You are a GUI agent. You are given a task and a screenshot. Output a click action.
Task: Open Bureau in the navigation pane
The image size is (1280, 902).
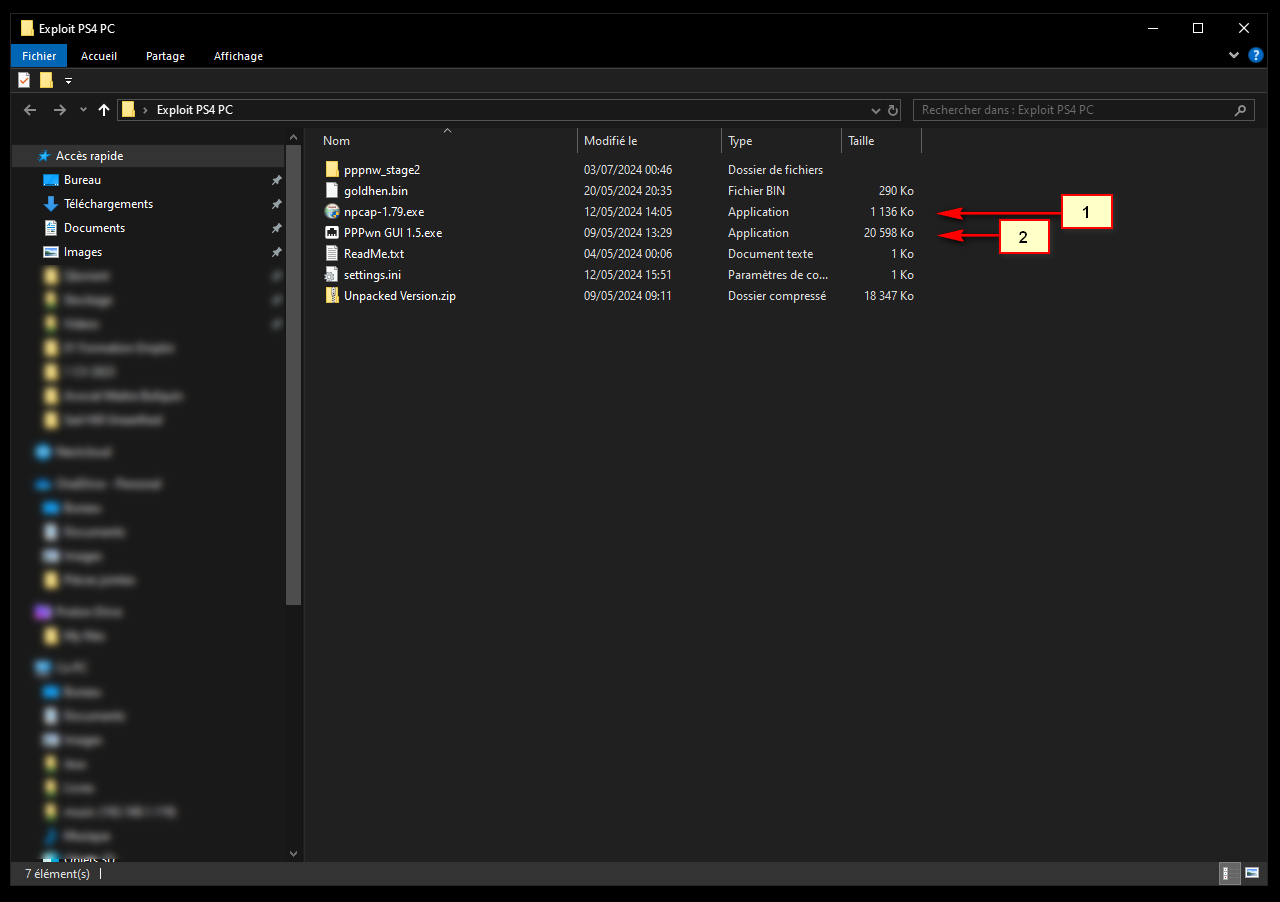[82, 180]
